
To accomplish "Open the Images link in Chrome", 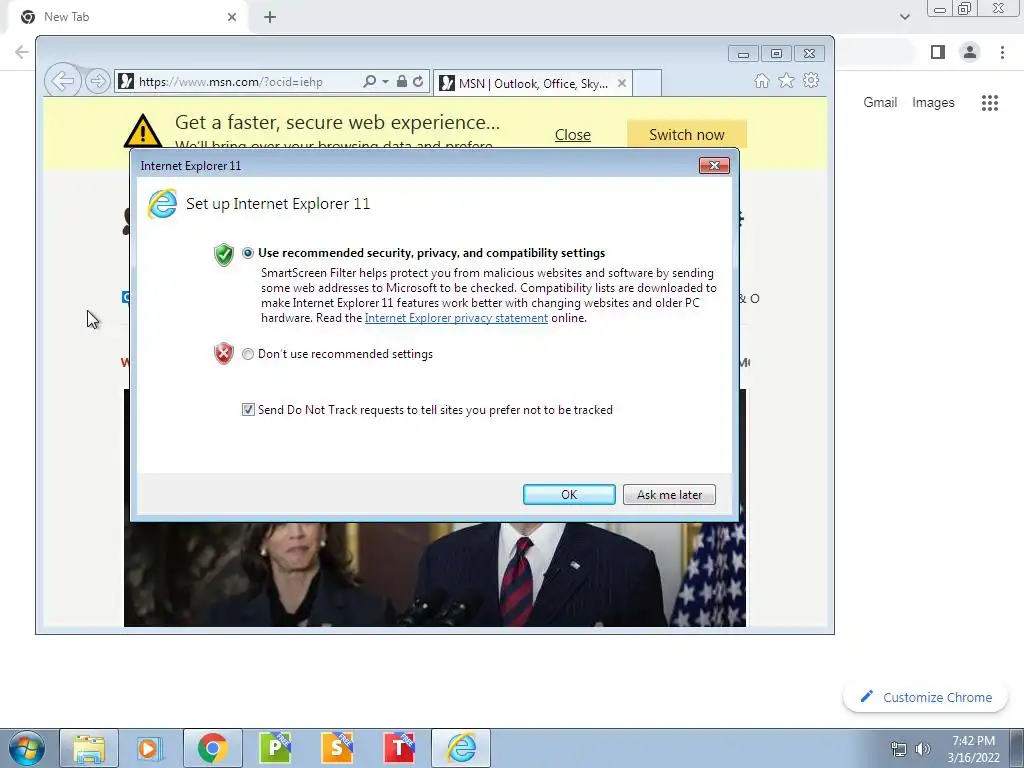I will (x=933, y=103).
